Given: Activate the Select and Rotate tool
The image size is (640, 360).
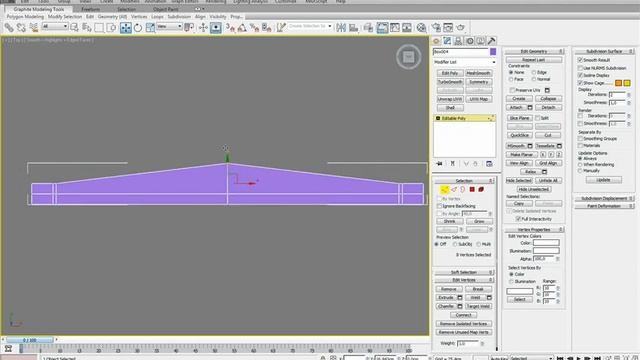Looking at the screenshot, I should pyautogui.click(x=138, y=27).
